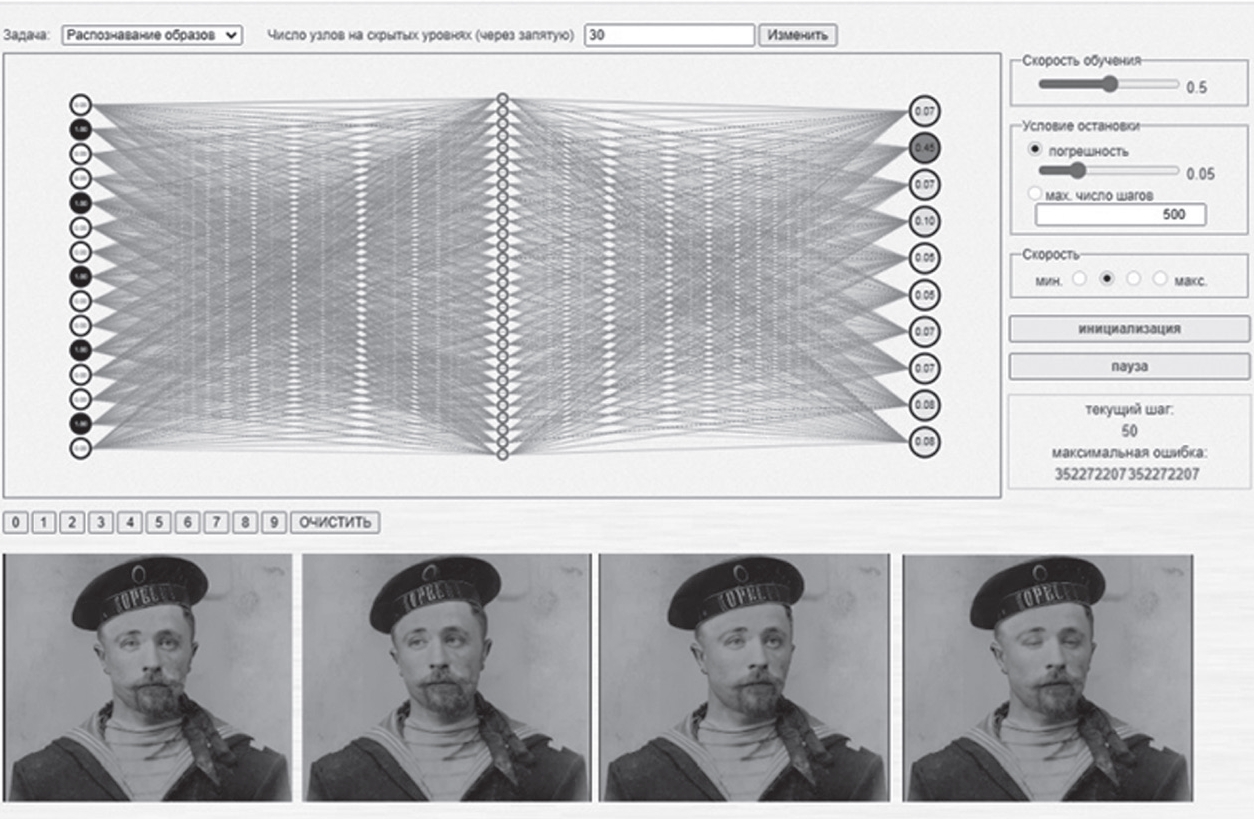Select the макс. число шагов radio
This screenshot has height=819, width=1254.
click(1035, 193)
